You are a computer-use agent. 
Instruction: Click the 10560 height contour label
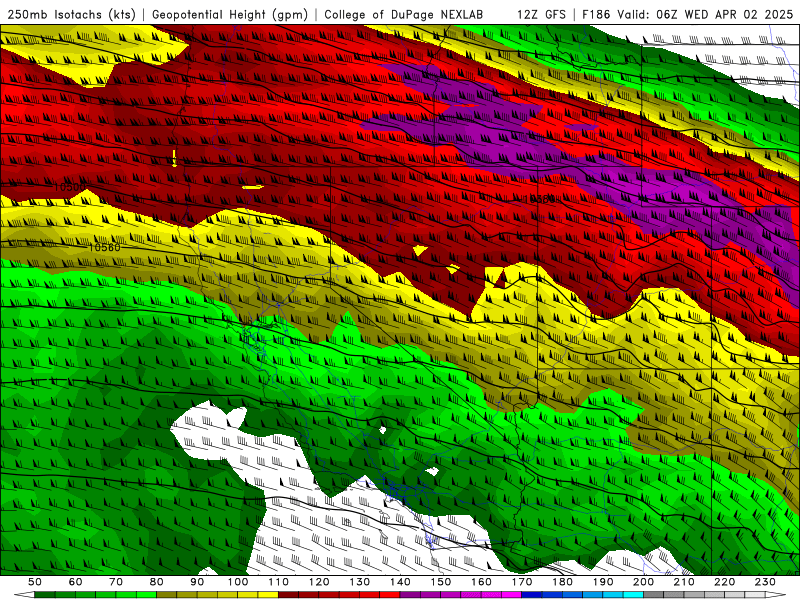[104, 247]
